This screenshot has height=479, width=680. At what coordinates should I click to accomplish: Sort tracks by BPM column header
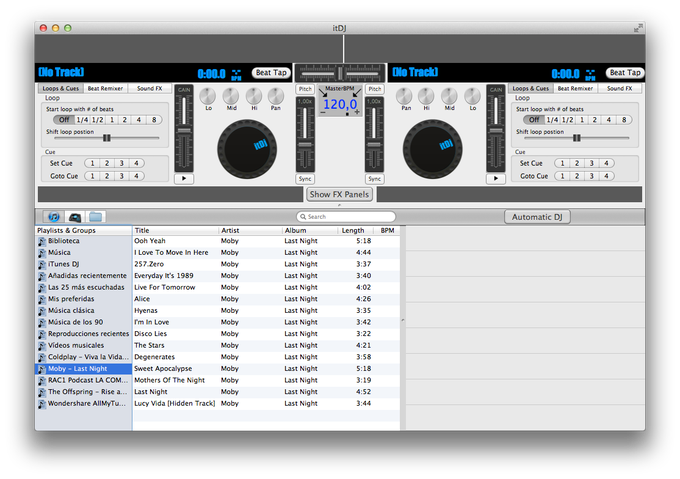387,231
